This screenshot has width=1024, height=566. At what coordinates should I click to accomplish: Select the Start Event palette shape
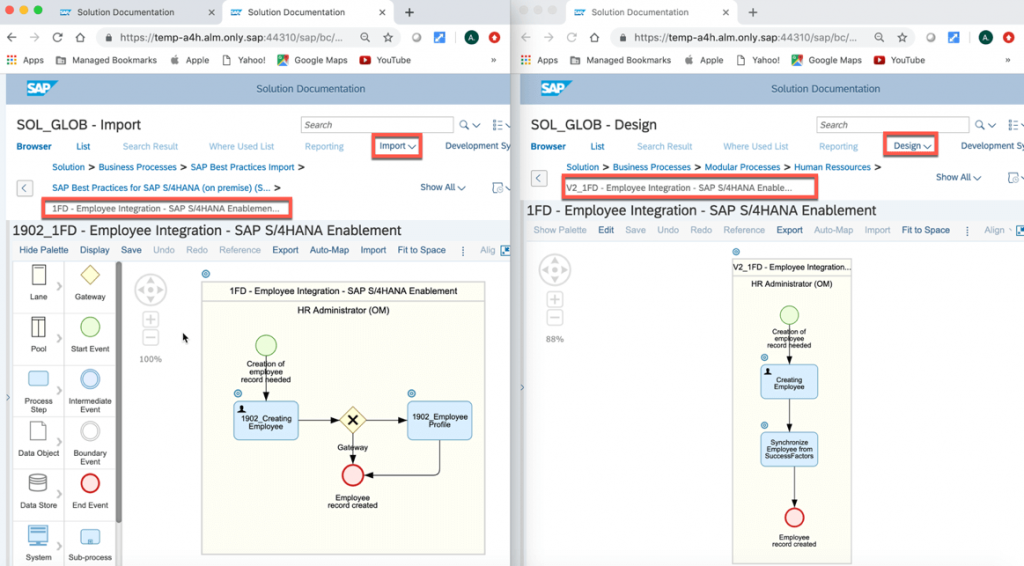[90, 327]
